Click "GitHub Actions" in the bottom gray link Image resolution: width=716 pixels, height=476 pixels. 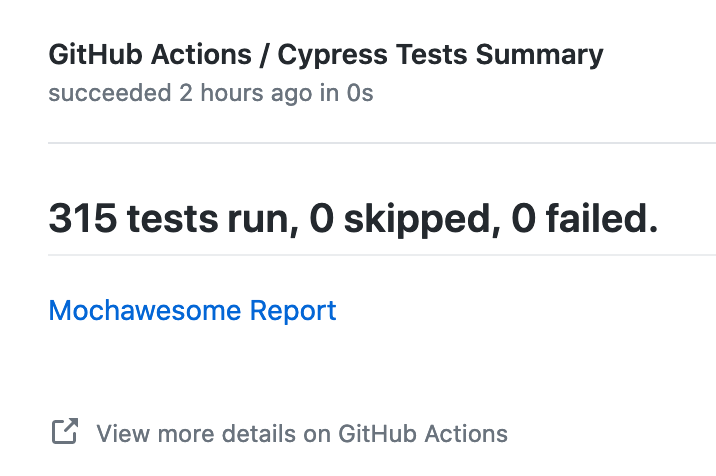pos(423,434)
